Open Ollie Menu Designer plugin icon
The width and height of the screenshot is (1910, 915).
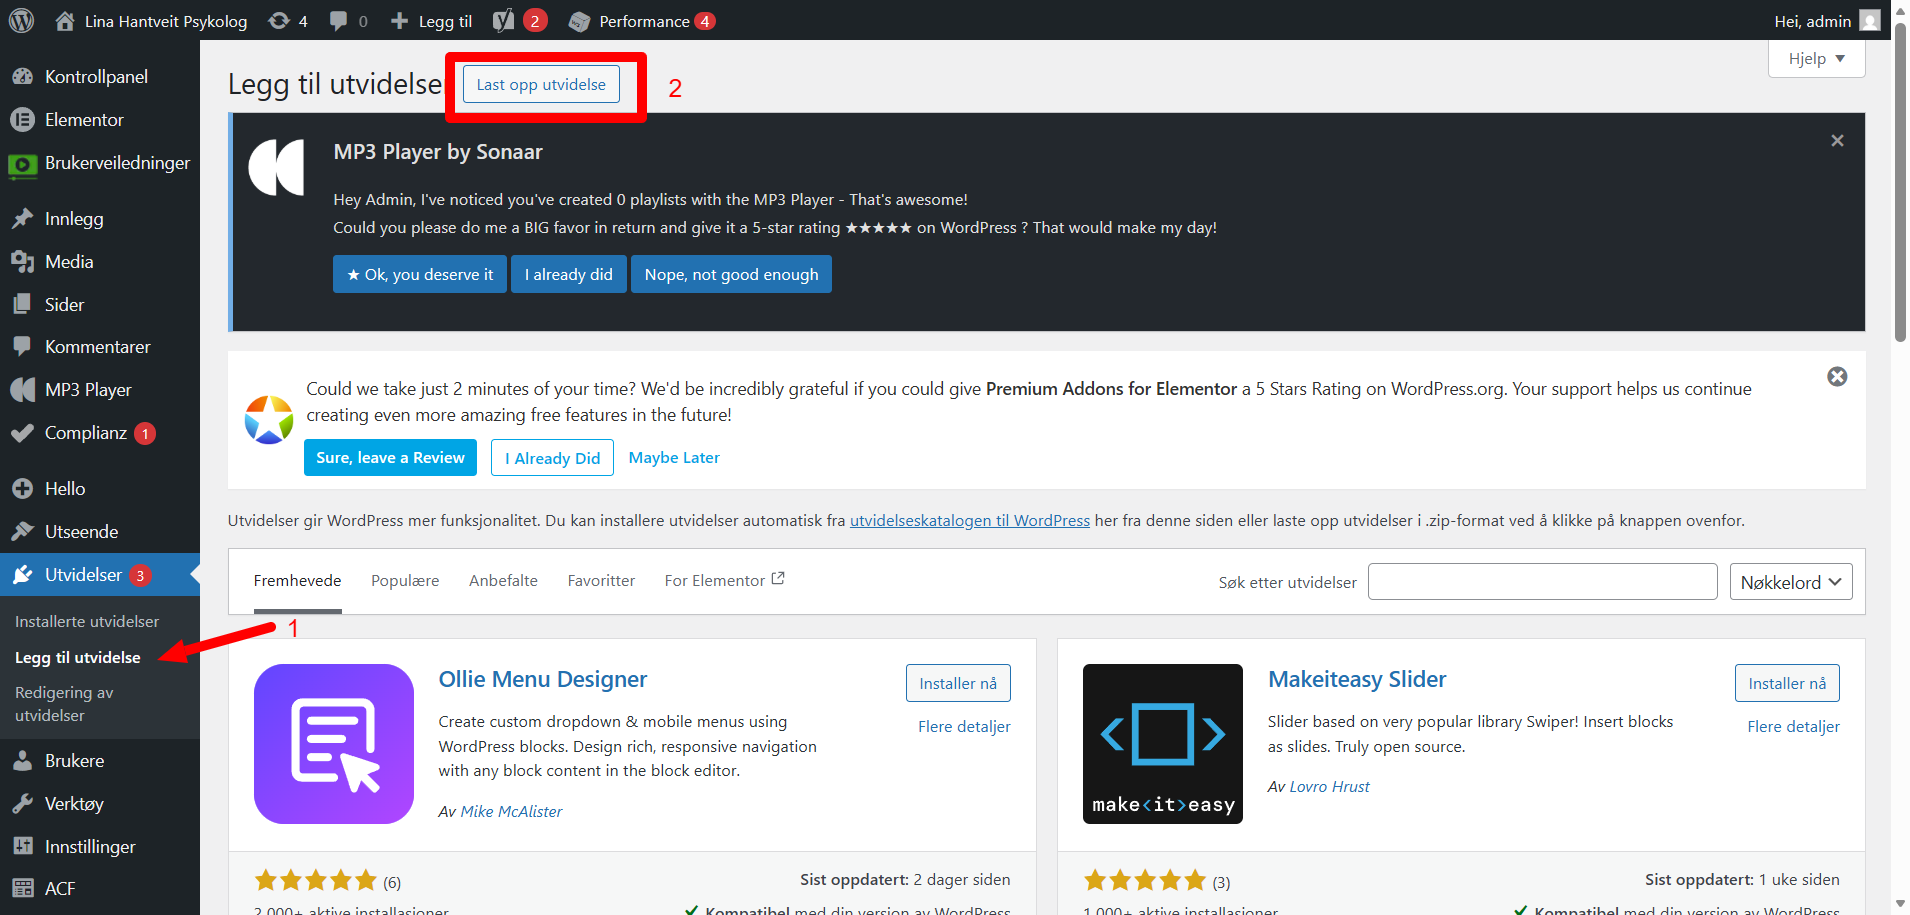(334, 744)
